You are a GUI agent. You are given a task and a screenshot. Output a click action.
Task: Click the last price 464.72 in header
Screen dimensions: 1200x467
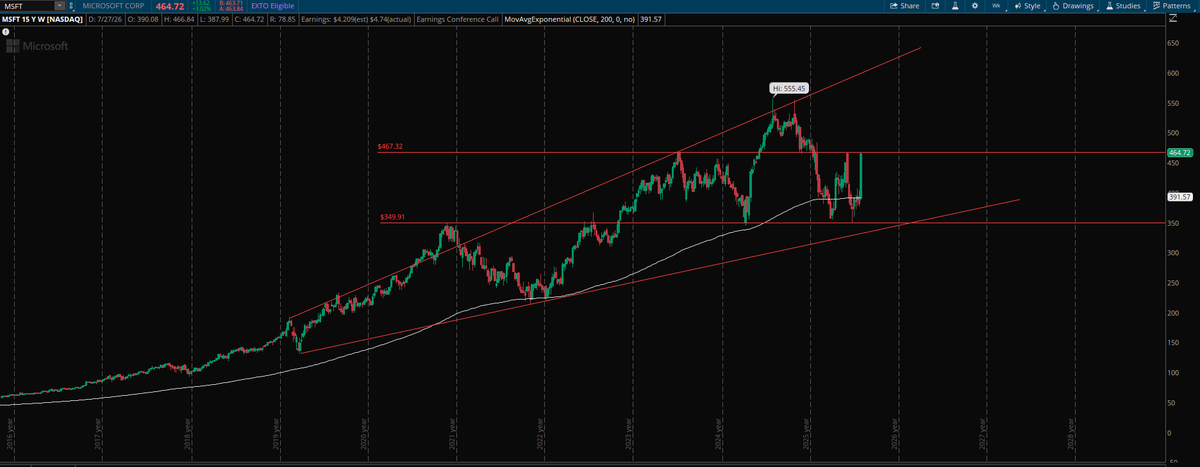tap(172, 6)
